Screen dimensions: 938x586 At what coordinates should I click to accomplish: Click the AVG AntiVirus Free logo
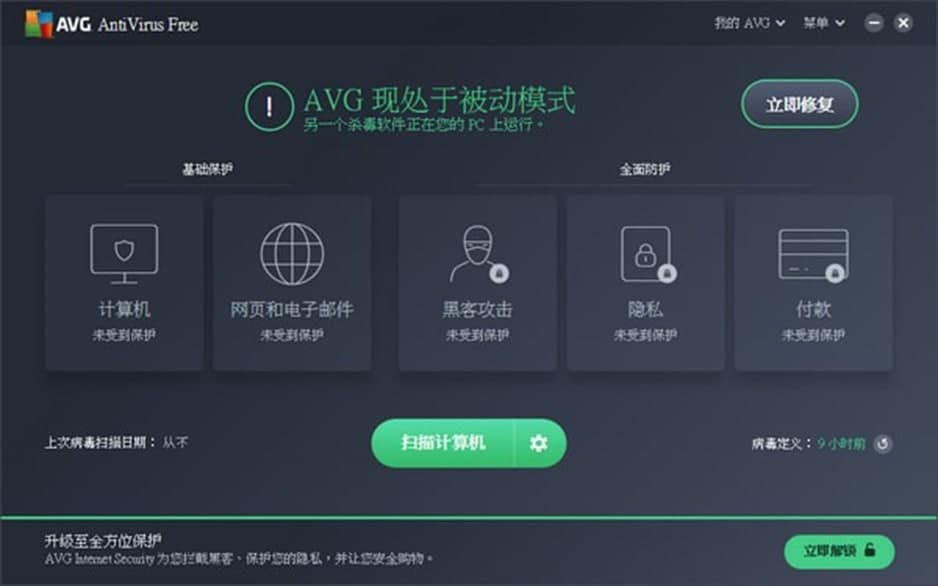click(x=111, y=24)
